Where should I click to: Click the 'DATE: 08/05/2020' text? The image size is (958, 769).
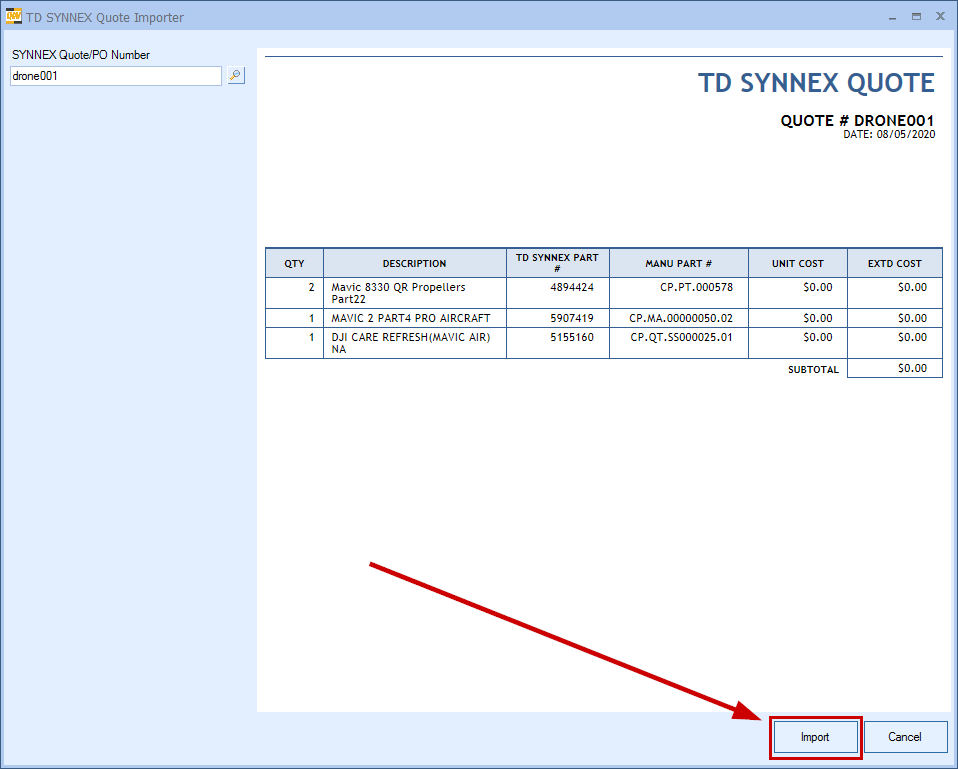[889, 134]
